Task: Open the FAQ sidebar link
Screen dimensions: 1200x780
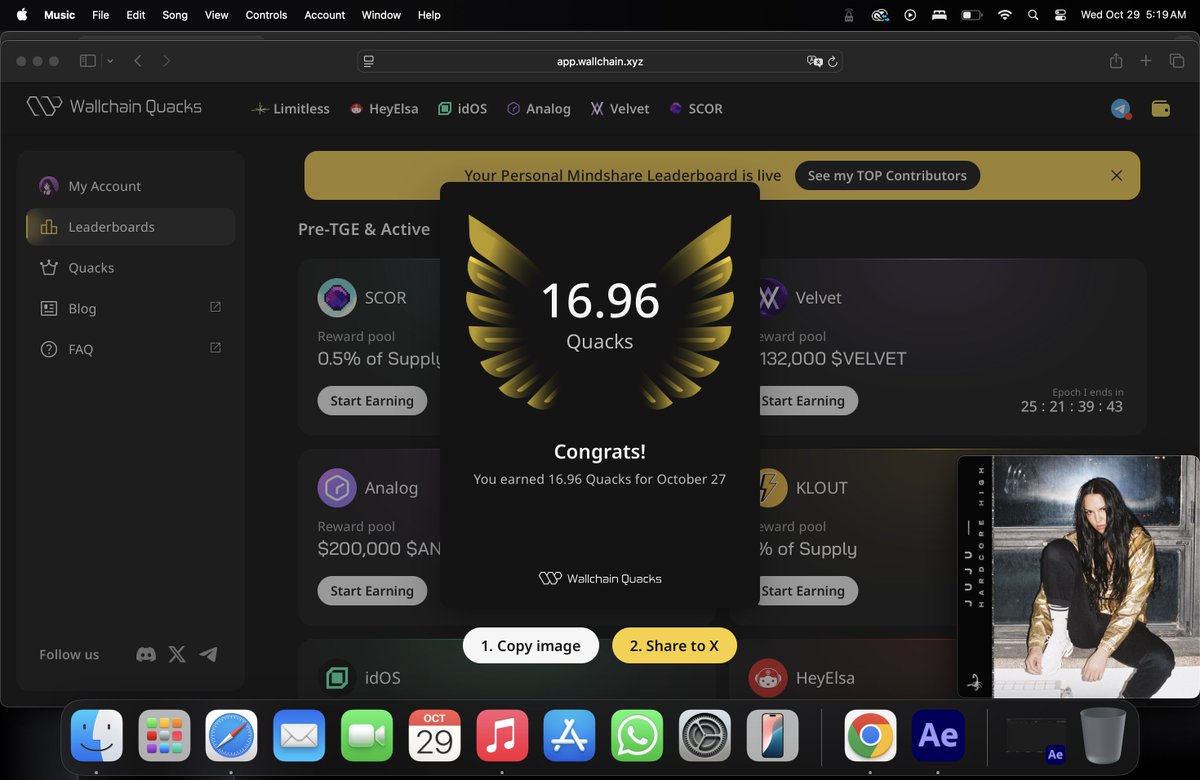Action: (x=130, y=349)
